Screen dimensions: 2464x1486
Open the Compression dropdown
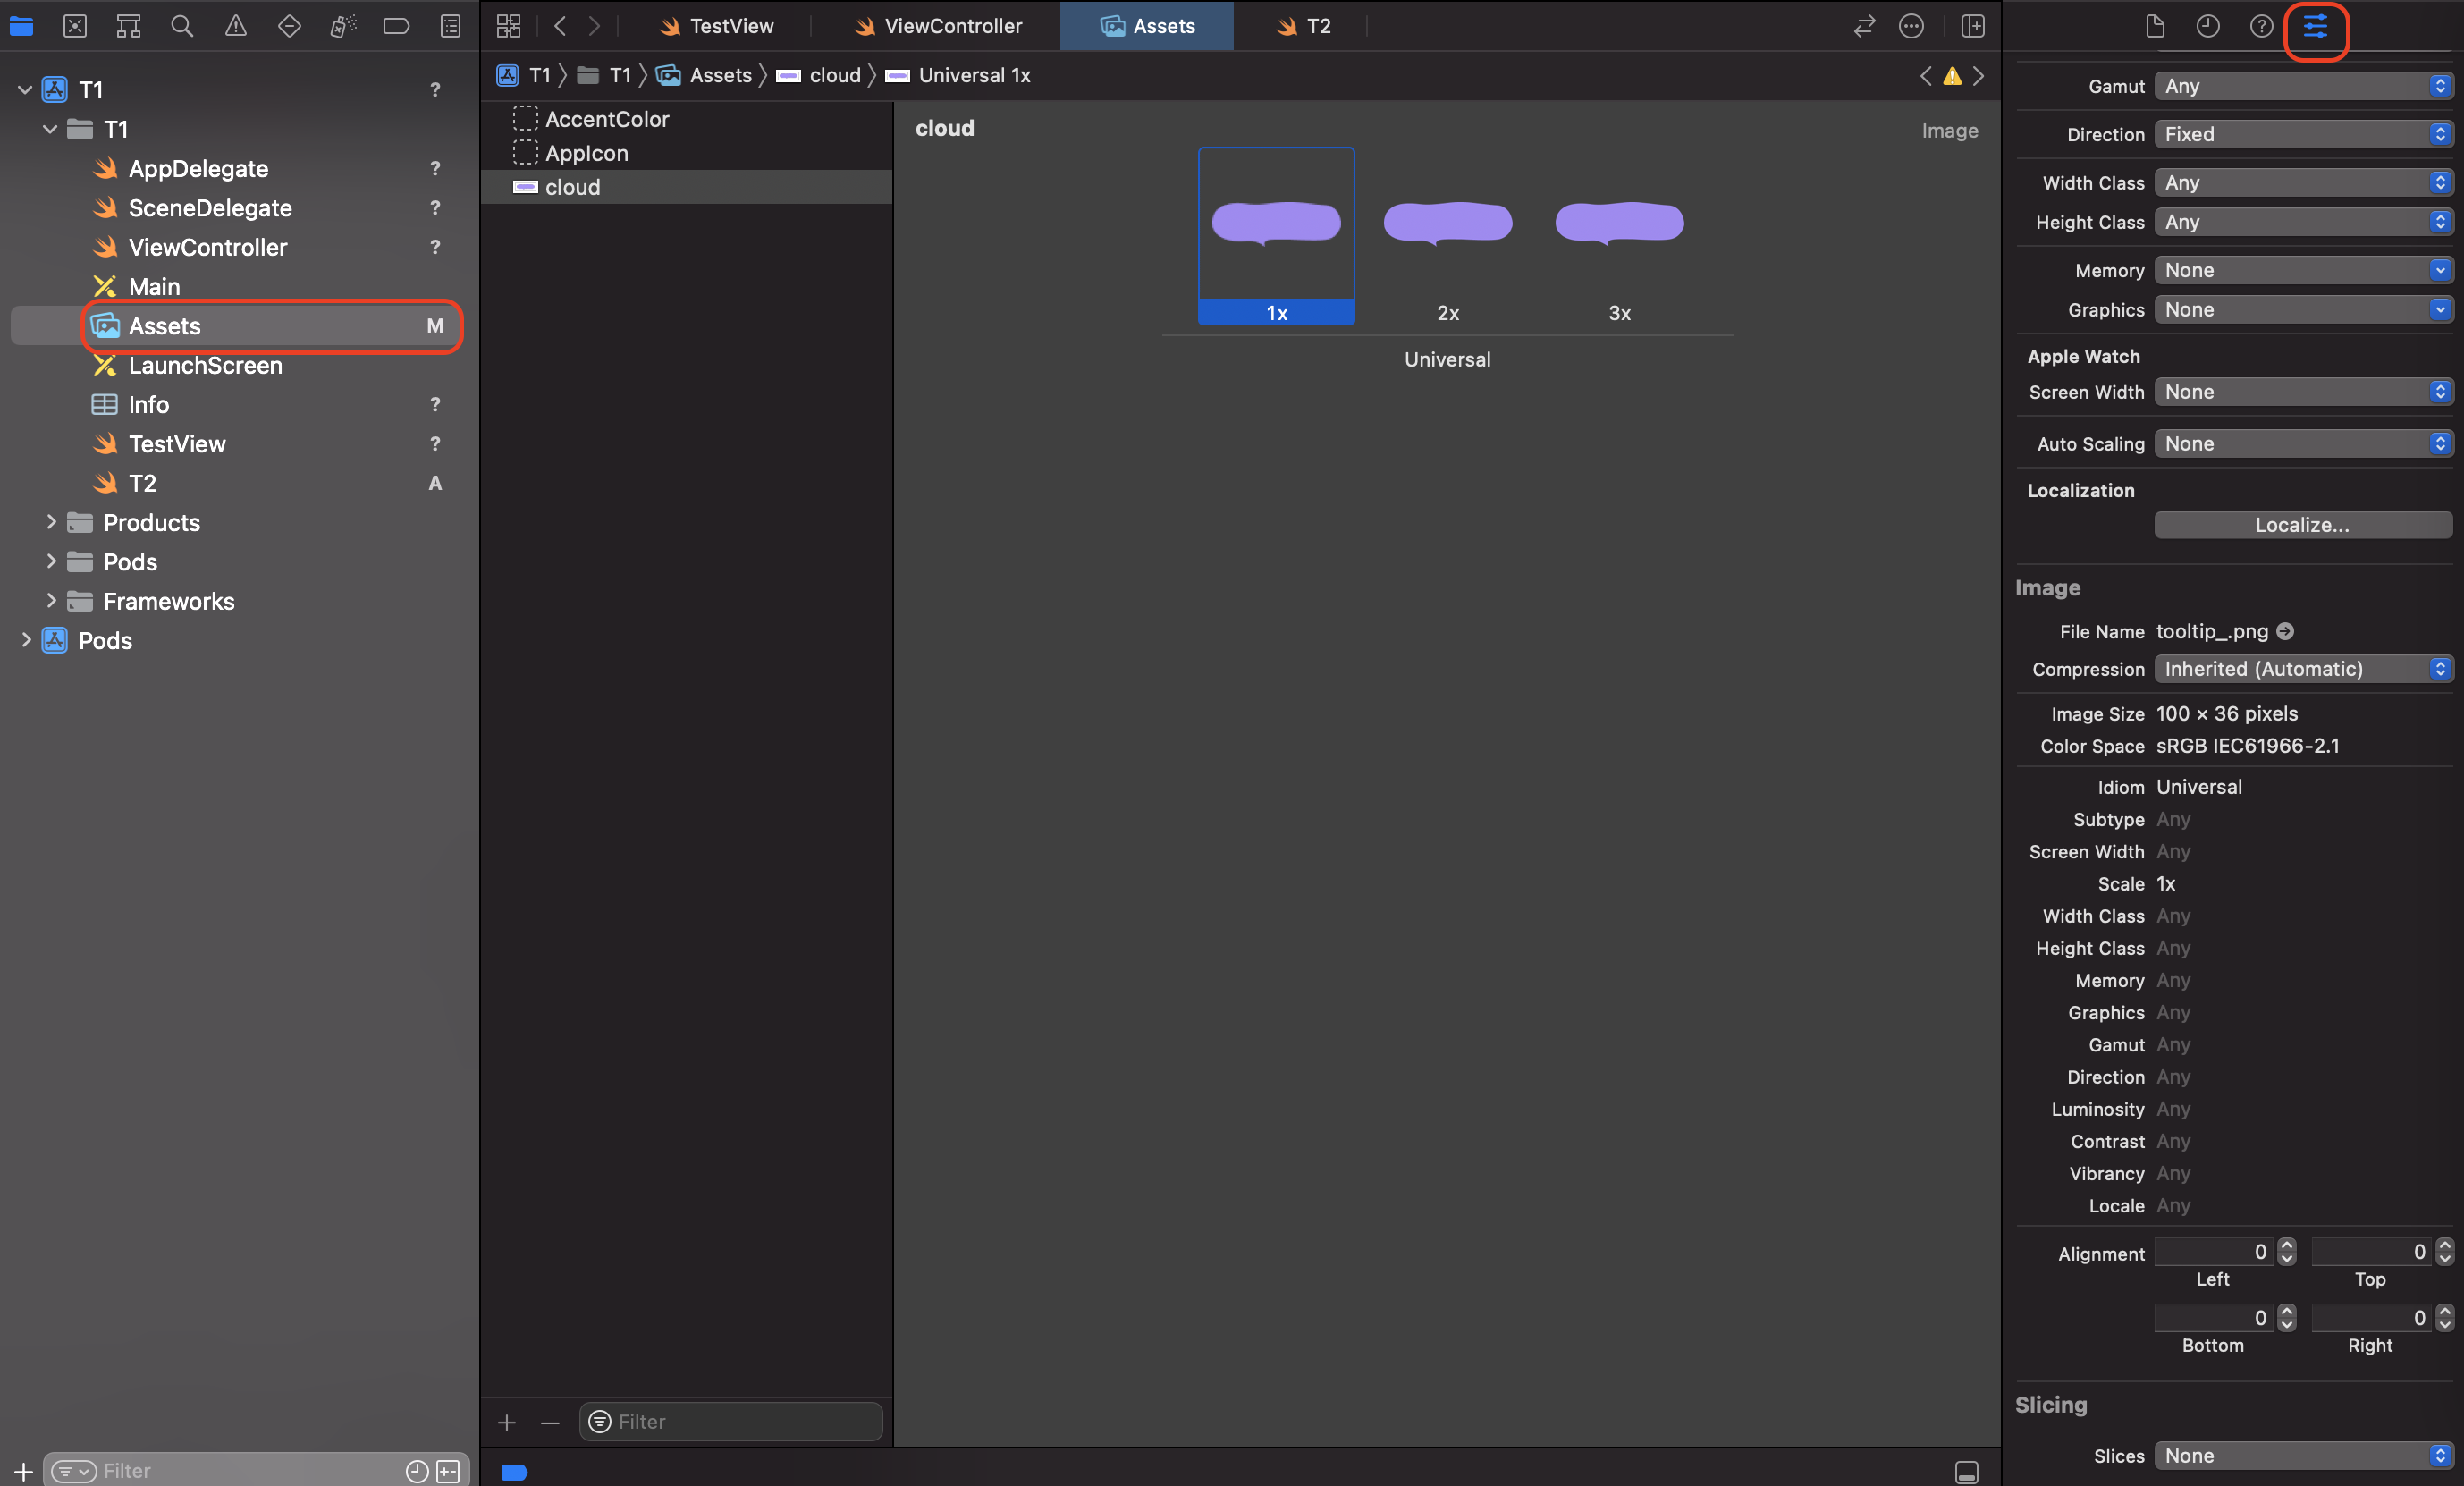(x=2302, y=669)
